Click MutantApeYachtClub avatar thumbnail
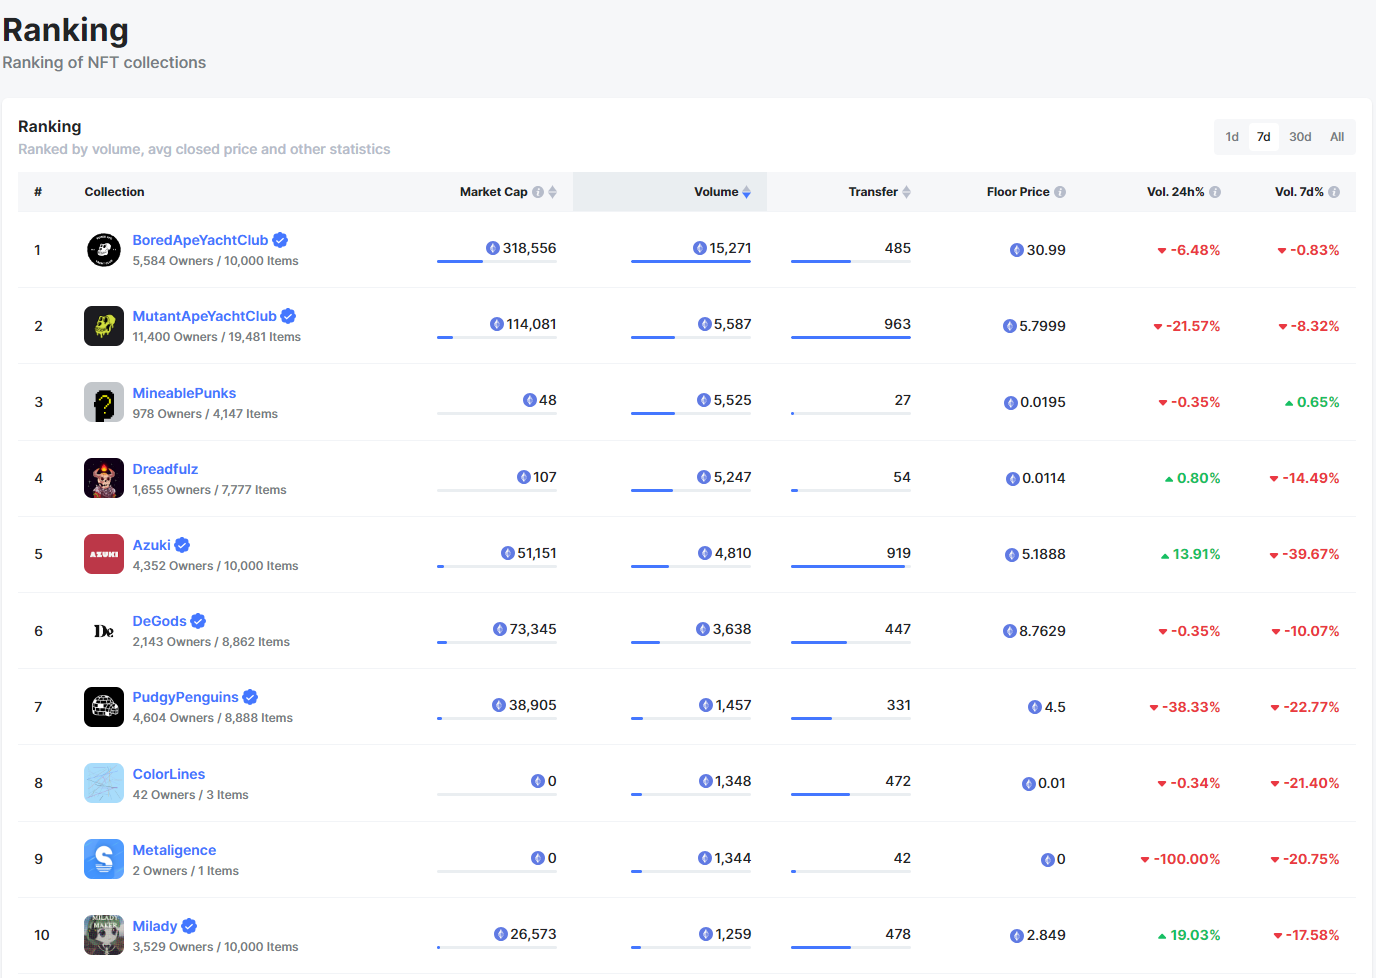This screenshot has height=978, width=1376. click(104, 326)
